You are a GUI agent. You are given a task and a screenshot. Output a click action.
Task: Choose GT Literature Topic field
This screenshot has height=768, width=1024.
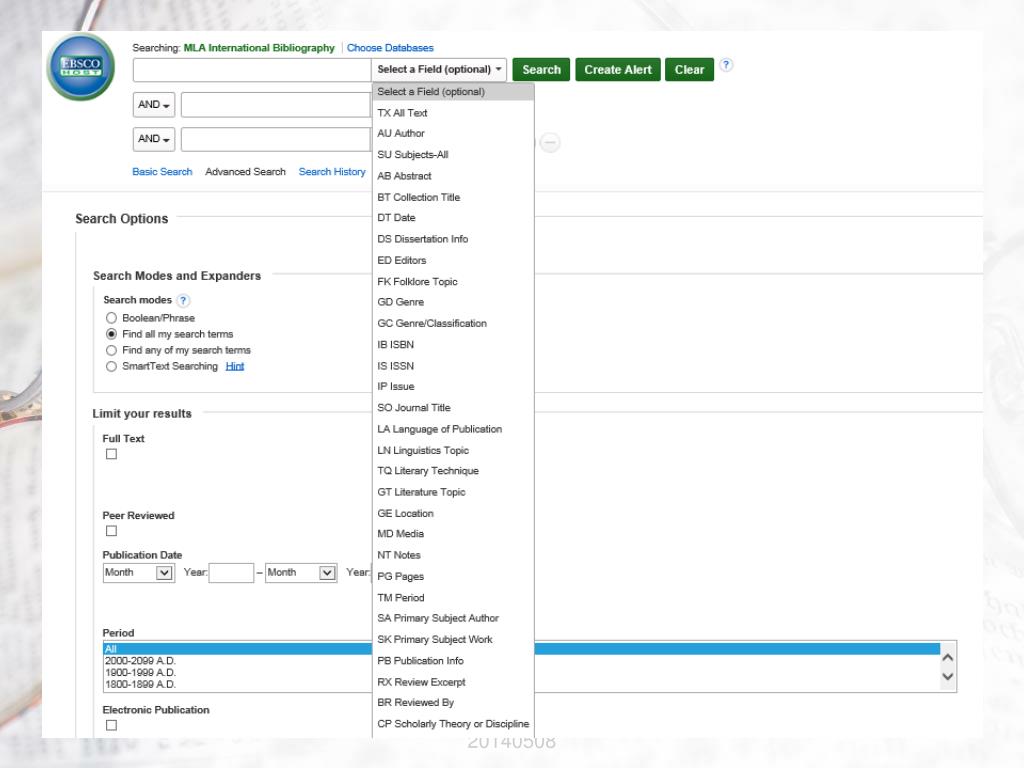(453, 492)
